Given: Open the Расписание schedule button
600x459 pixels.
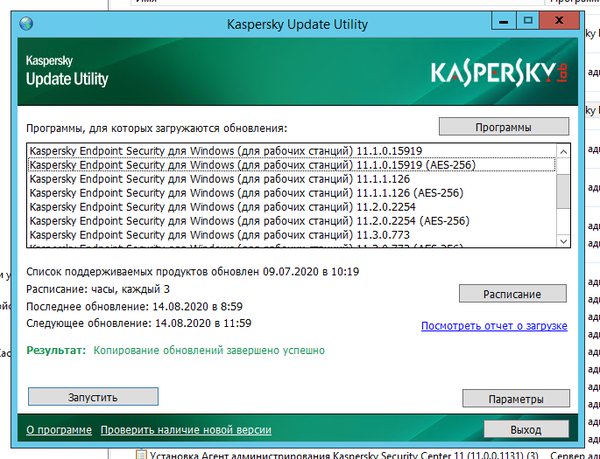Looking at the screenshot, I should [512, 293].
